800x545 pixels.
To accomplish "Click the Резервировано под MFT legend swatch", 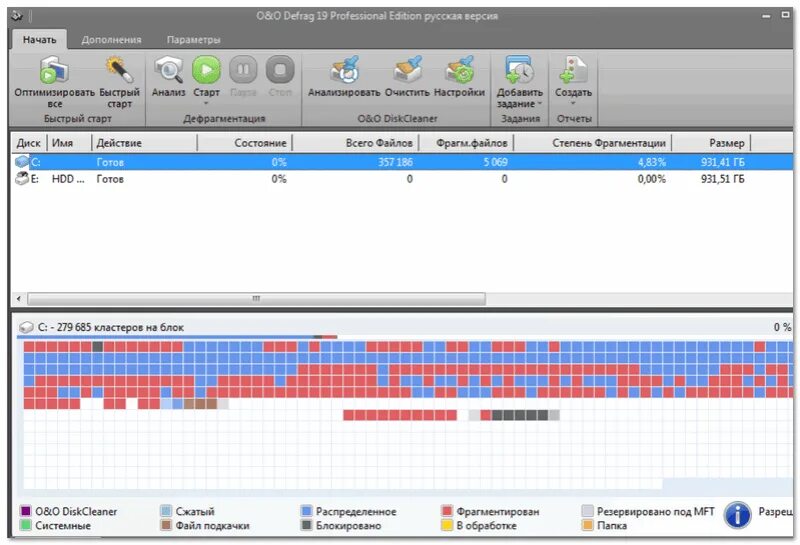I will 588,511.
